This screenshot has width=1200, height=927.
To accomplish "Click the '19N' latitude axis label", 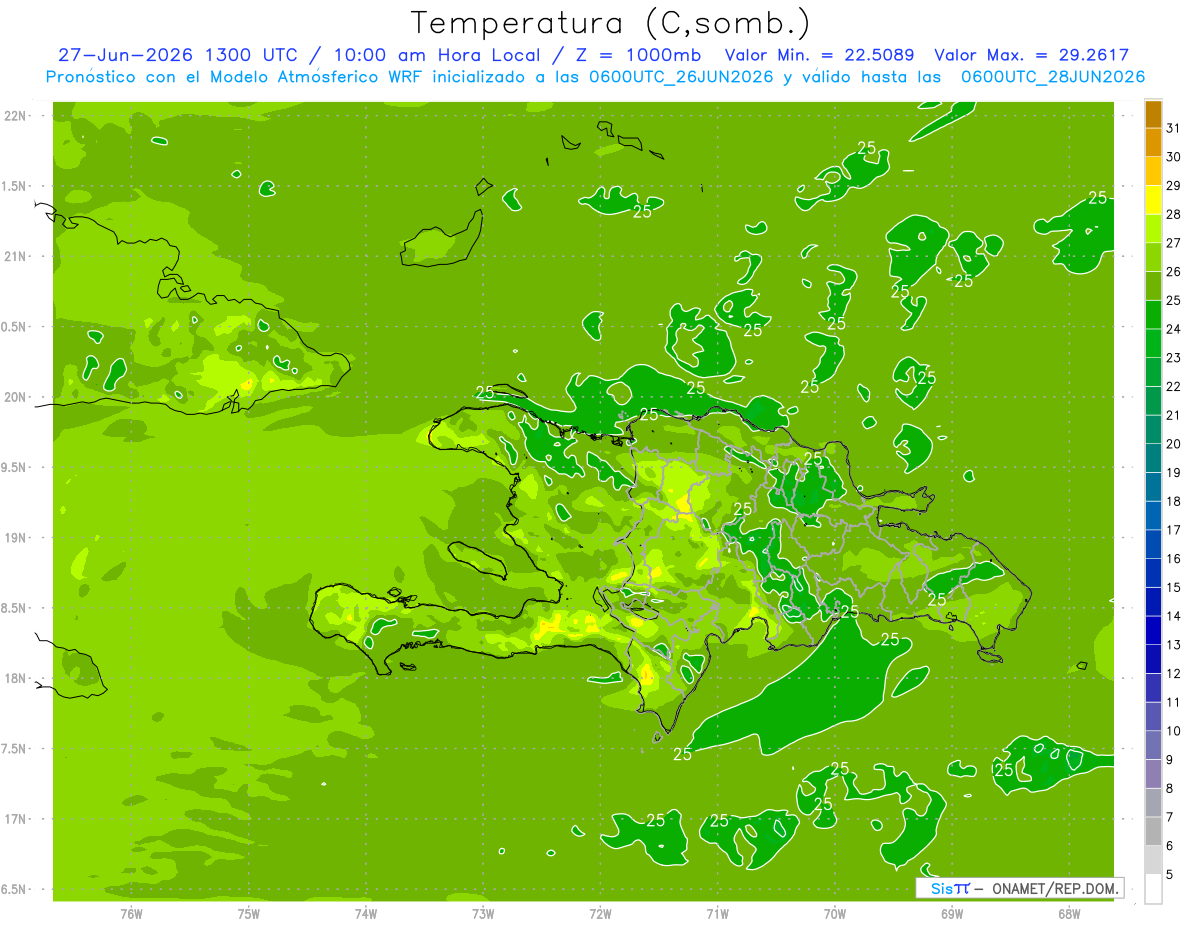I will (x=15, y=538).
